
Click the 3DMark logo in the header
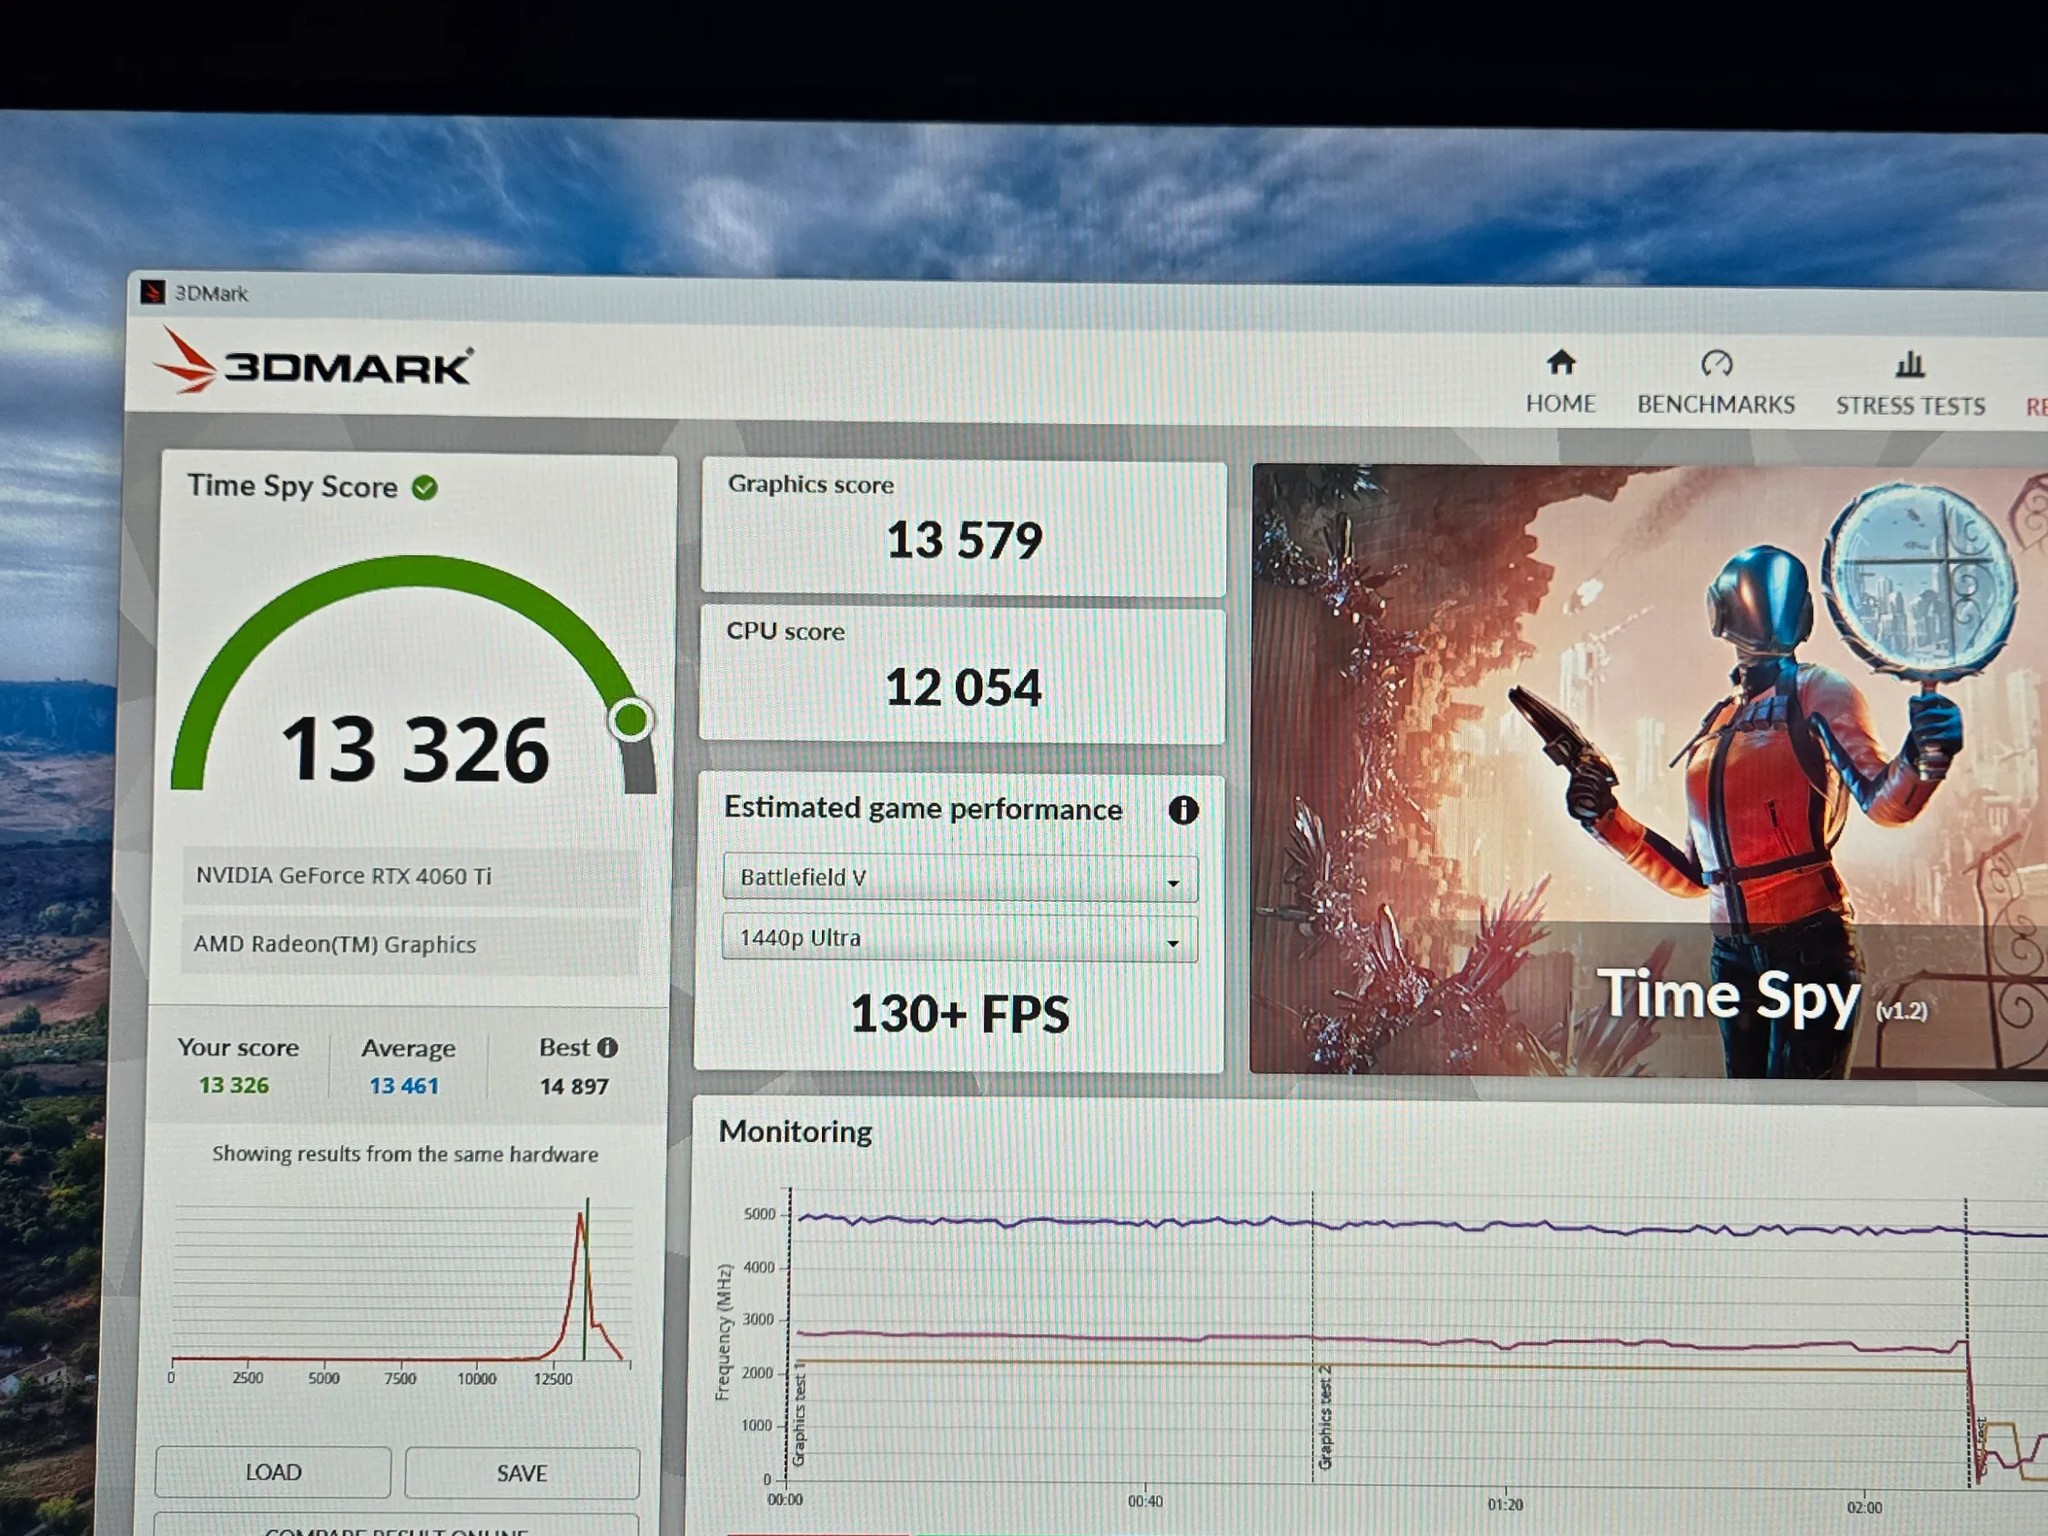313,362
